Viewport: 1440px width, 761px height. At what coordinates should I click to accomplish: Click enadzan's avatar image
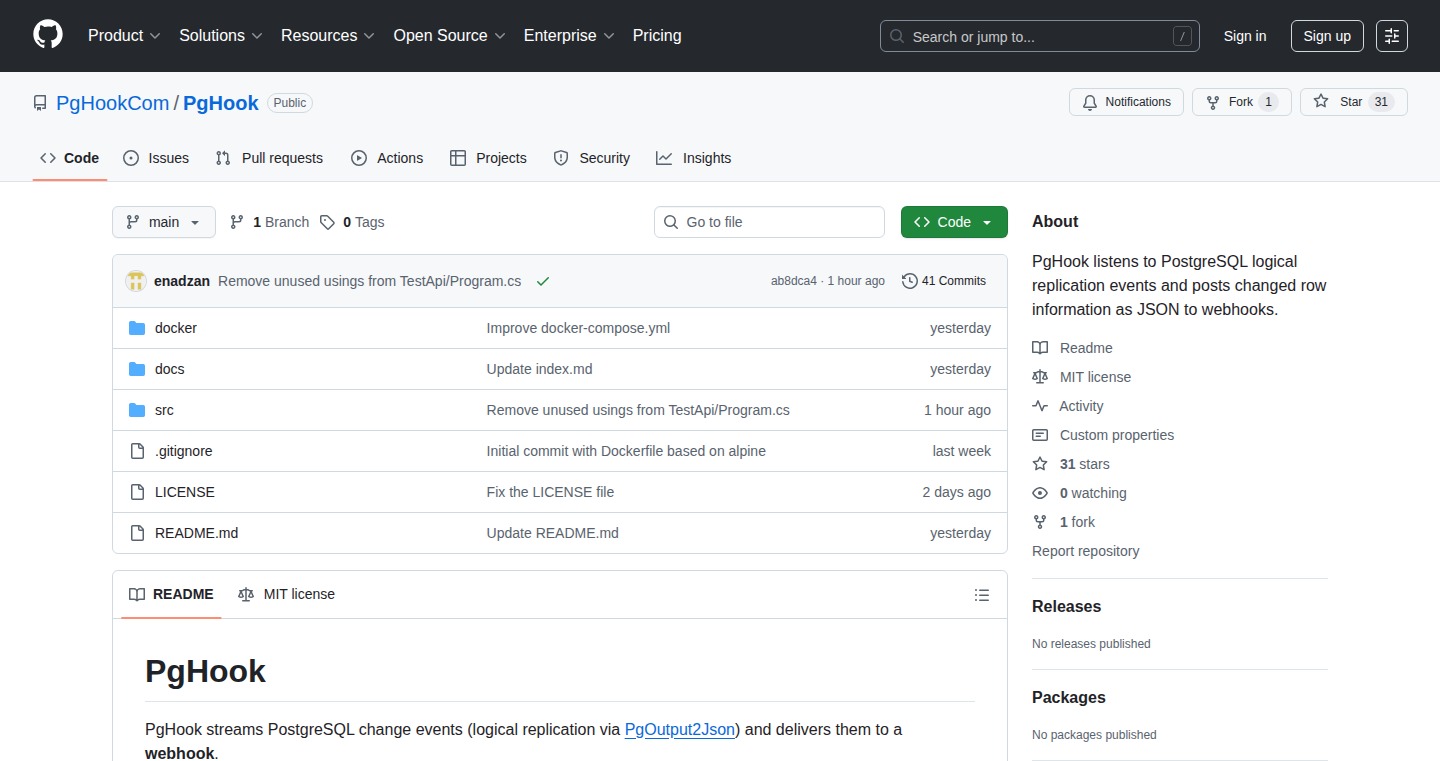coord(136,281)
